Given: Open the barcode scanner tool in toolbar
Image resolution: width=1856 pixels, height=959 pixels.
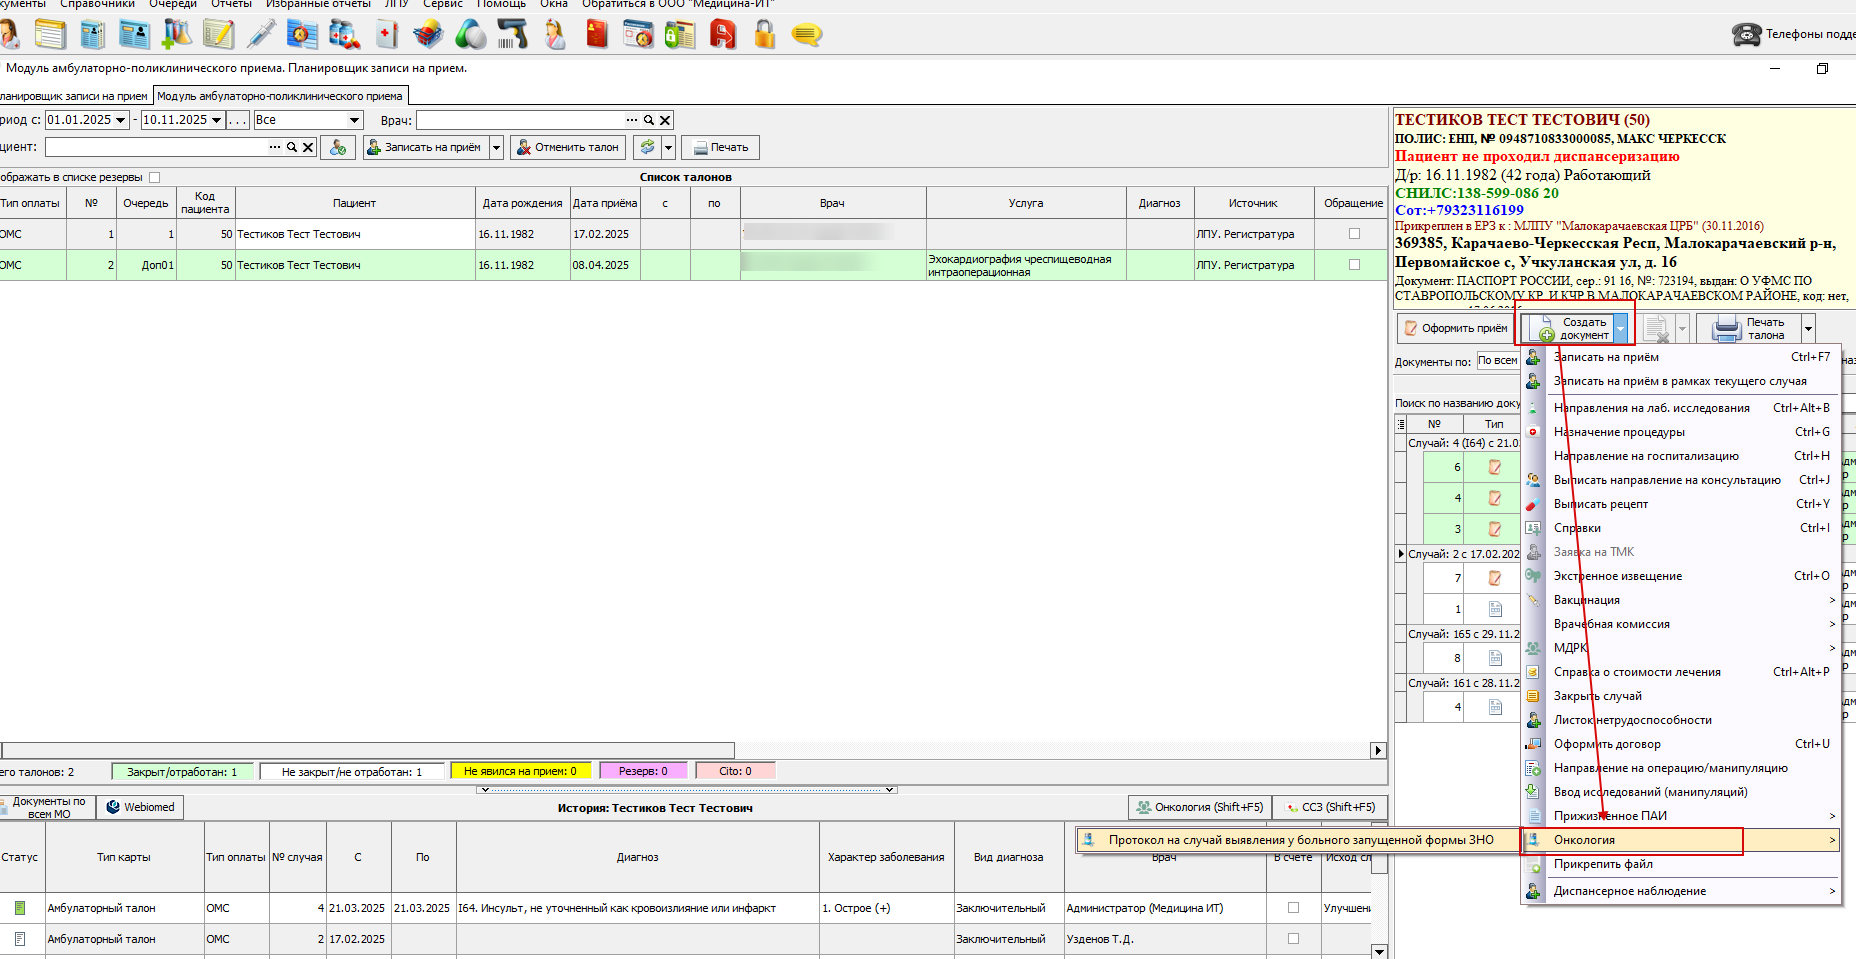Looking at the screenshot, I should (x=512, y=35).
